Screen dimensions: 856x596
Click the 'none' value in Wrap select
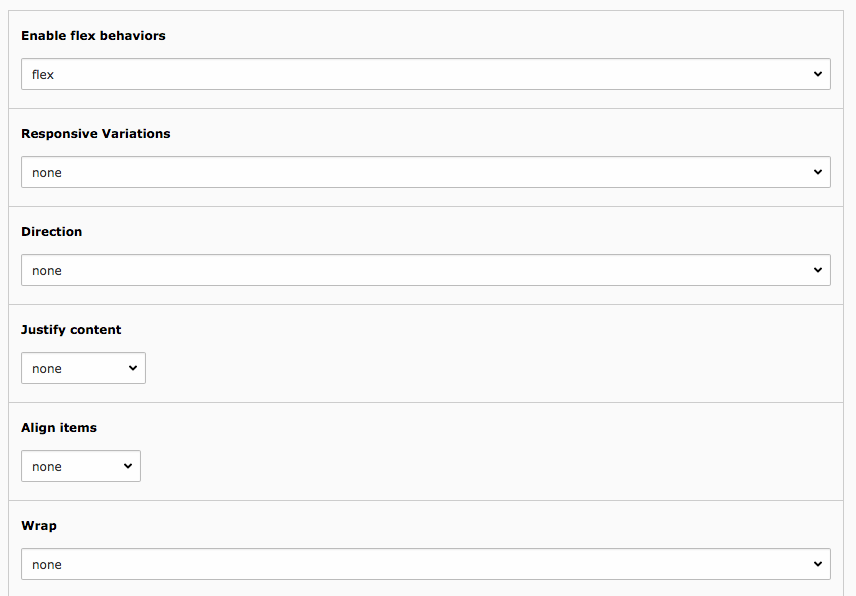coord(46,564)
